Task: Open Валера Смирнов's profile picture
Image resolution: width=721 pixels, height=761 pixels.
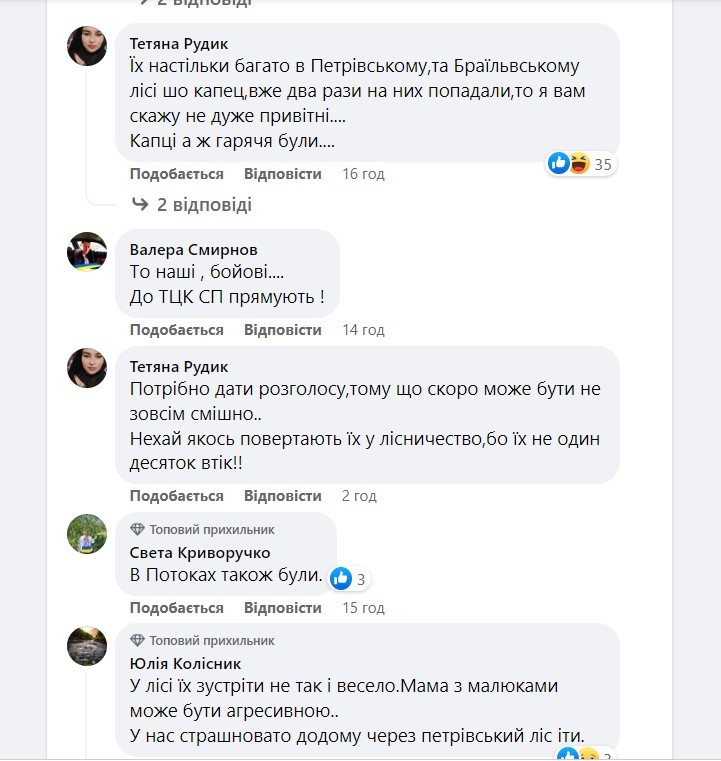Action: [87, 251]
